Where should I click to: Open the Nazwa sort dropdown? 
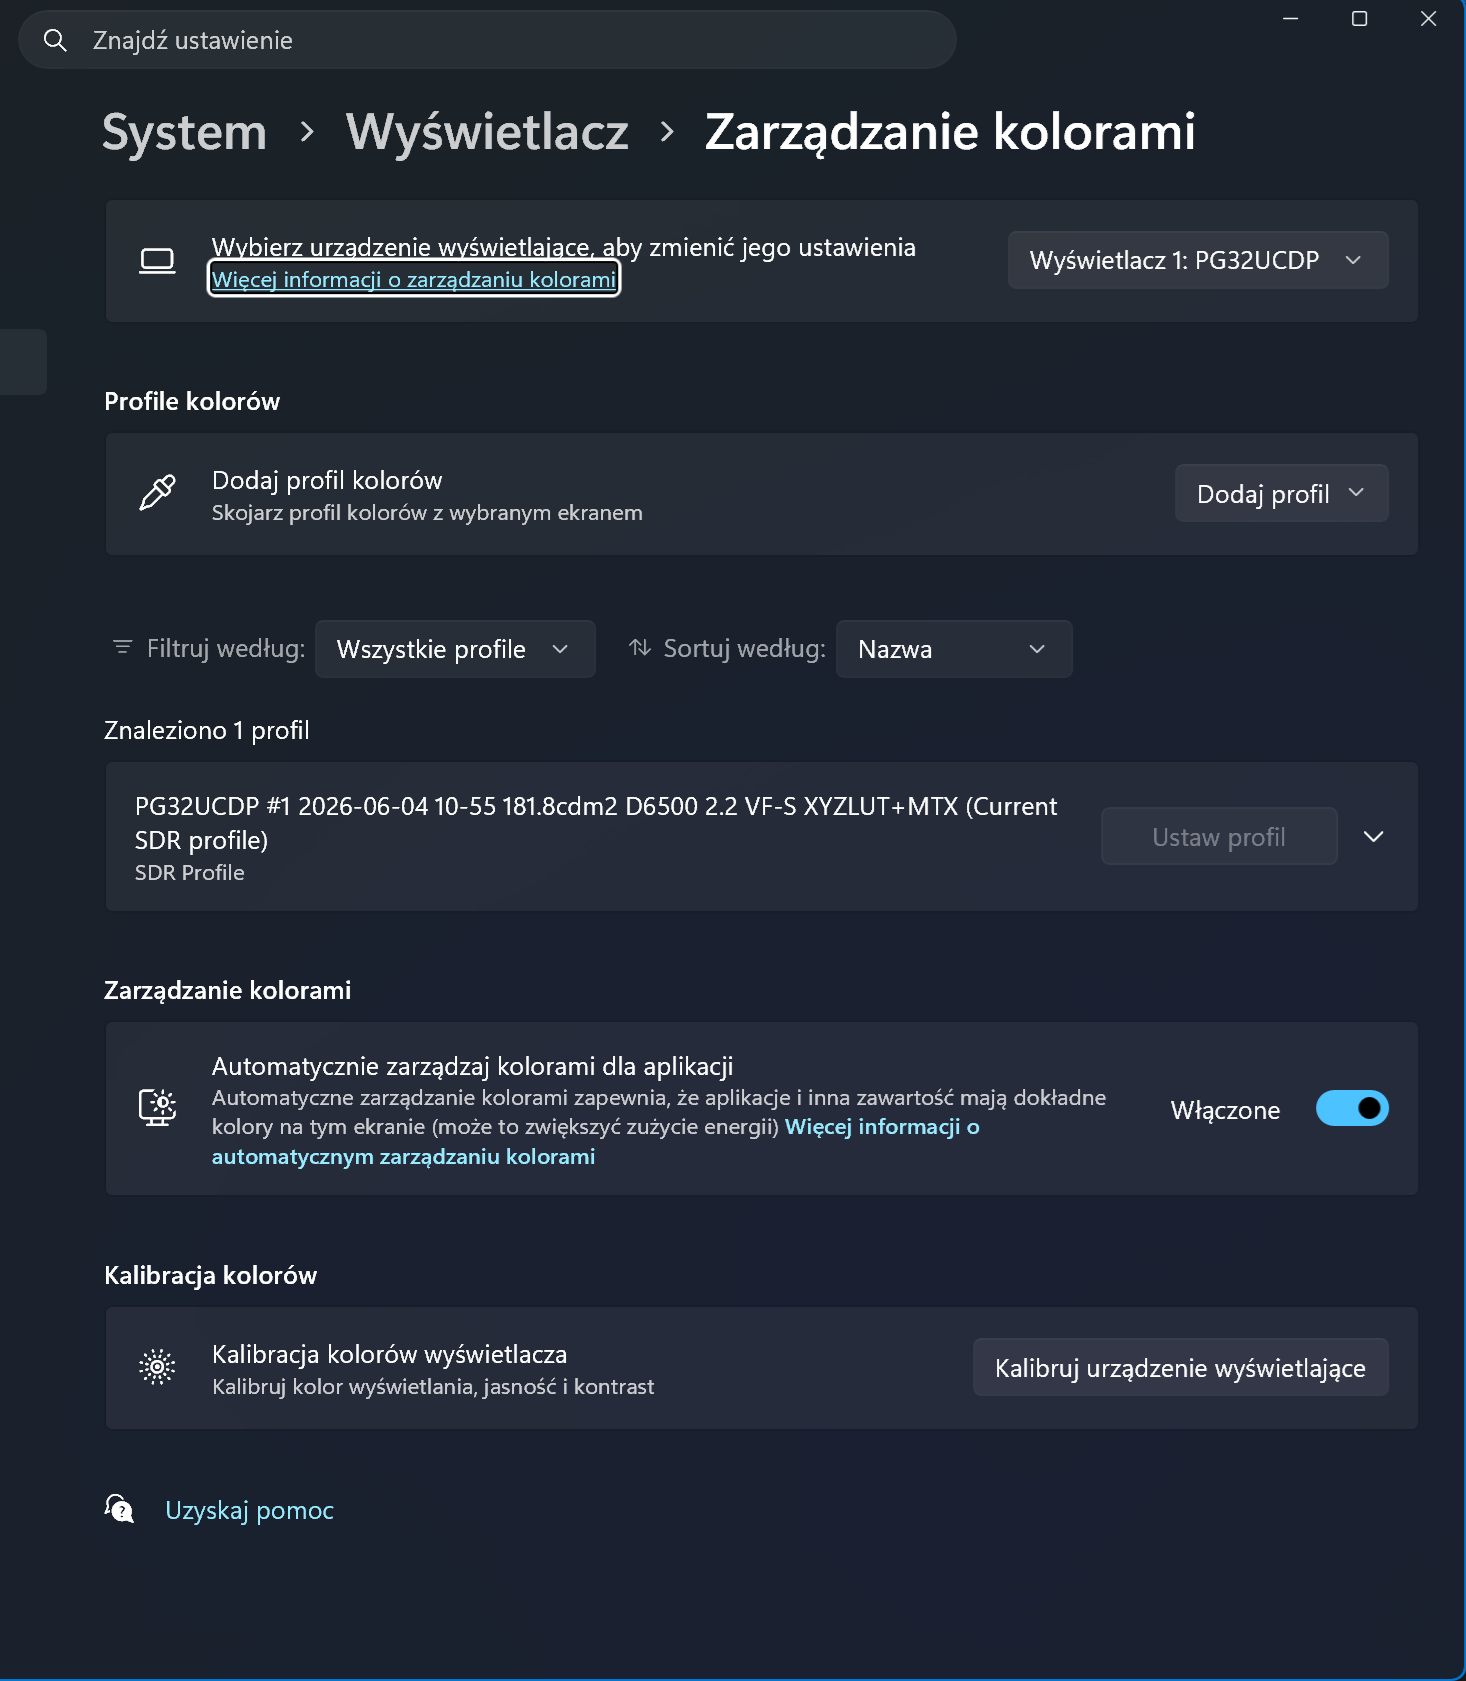pos(954,649)
